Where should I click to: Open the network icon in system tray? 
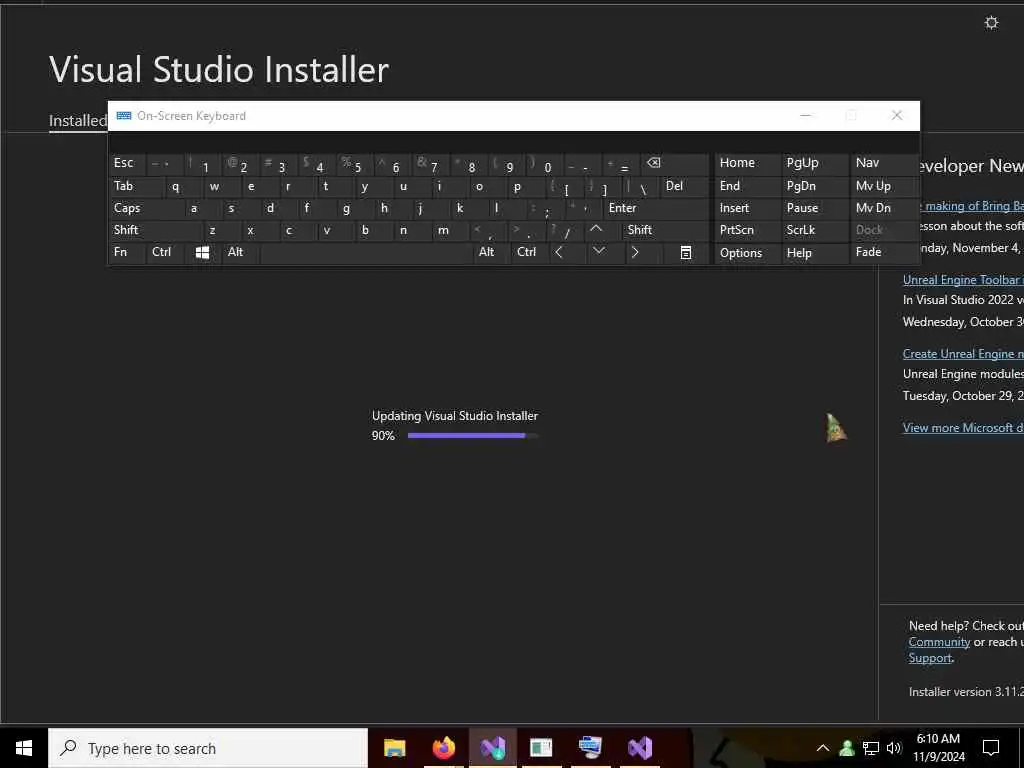click(x=871, y=748)
